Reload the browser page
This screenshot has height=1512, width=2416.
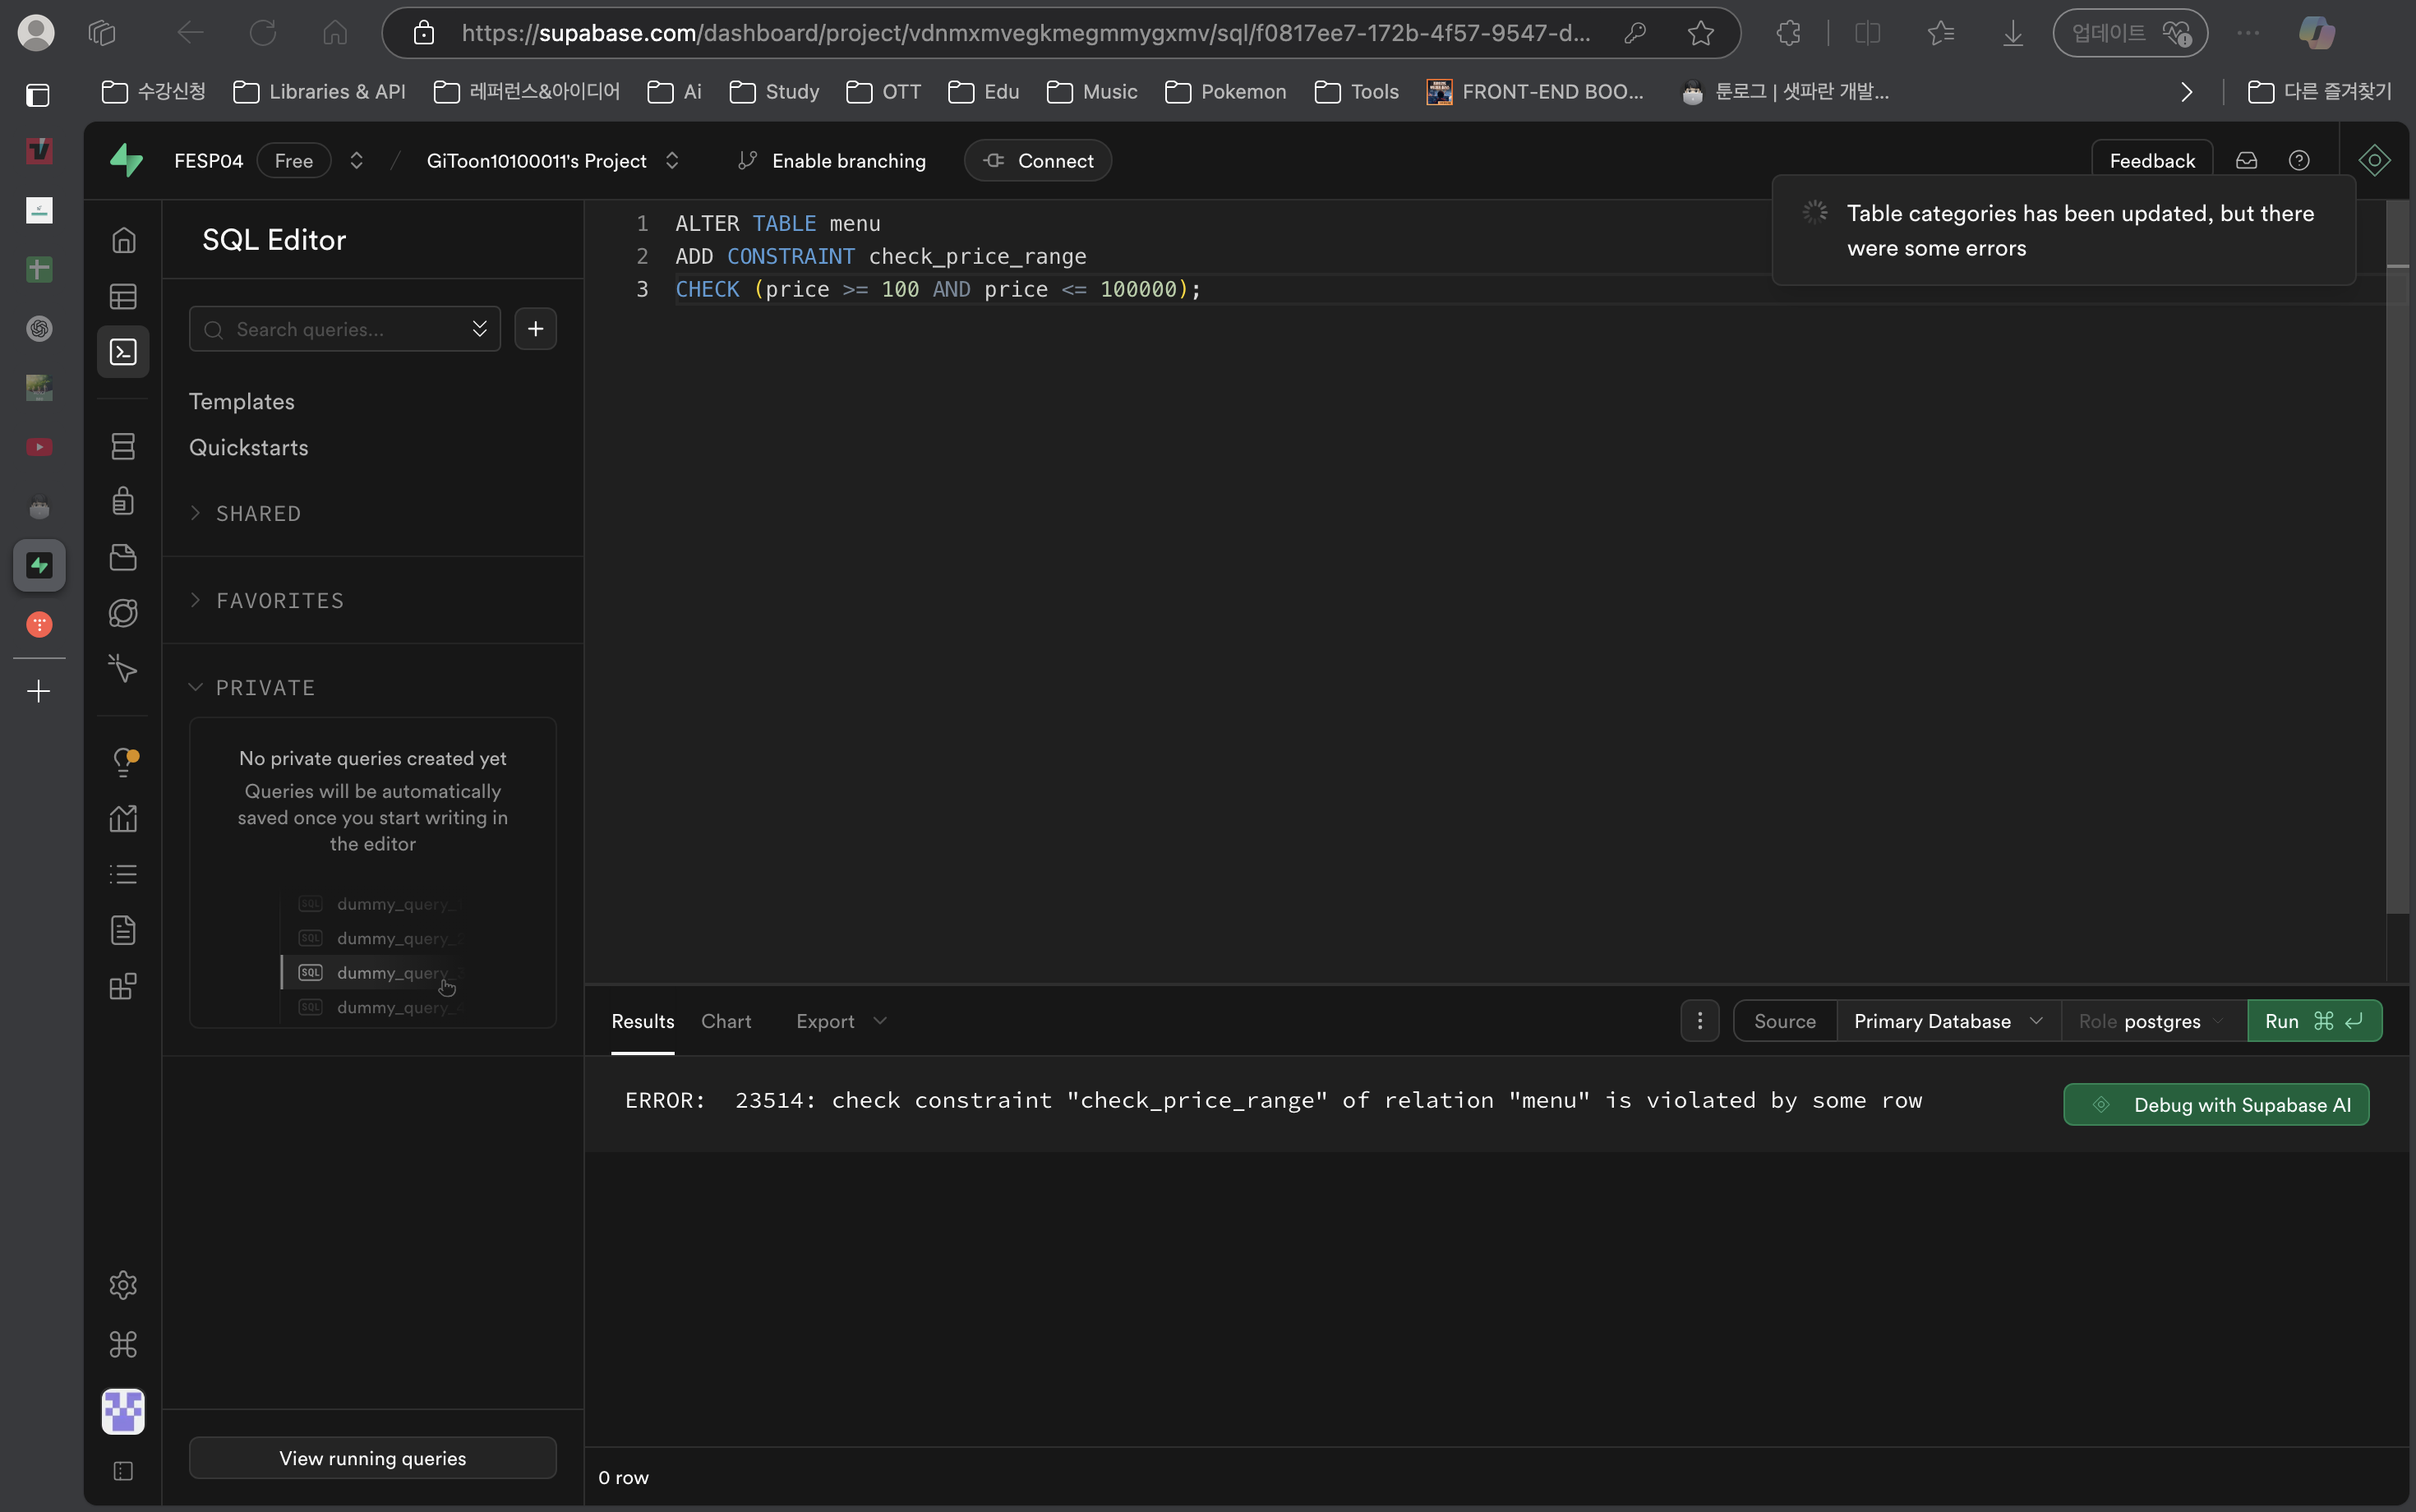pyautogui.click(x=263, y=33)
